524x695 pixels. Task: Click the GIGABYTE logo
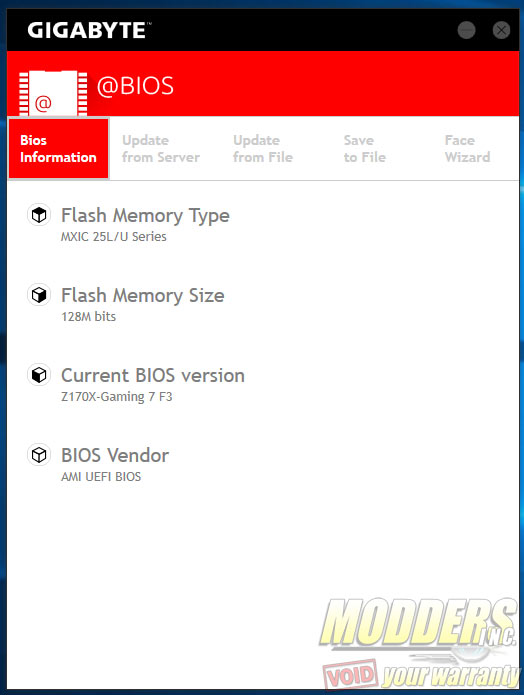[89, 31]
